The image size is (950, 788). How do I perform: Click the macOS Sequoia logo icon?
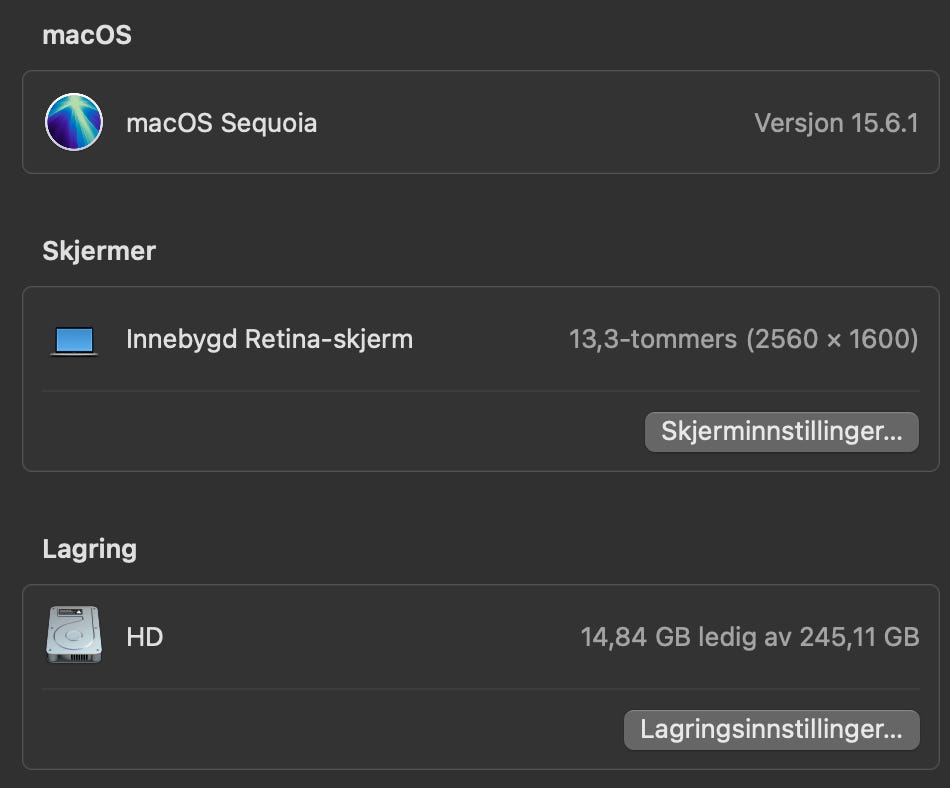[74, 122]
